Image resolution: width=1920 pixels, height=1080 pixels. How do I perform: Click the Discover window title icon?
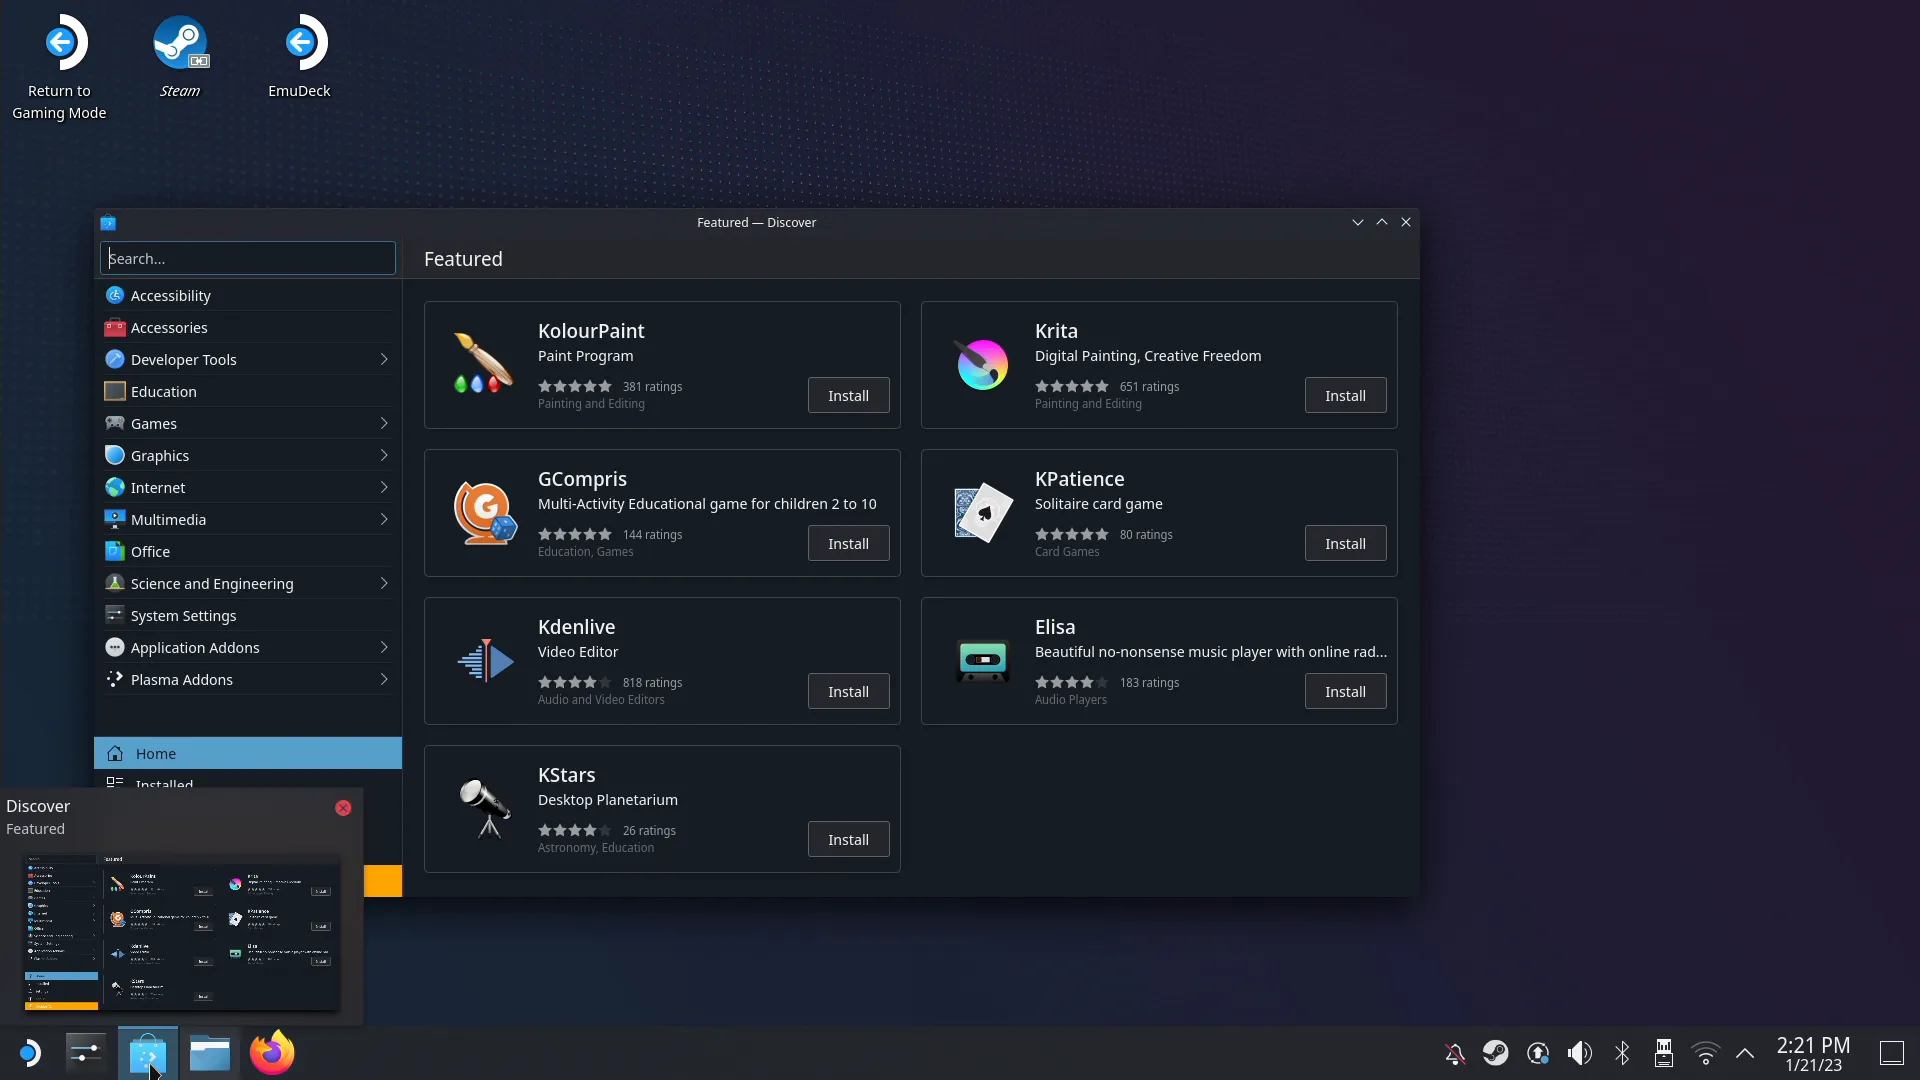[x=108, y=222]
